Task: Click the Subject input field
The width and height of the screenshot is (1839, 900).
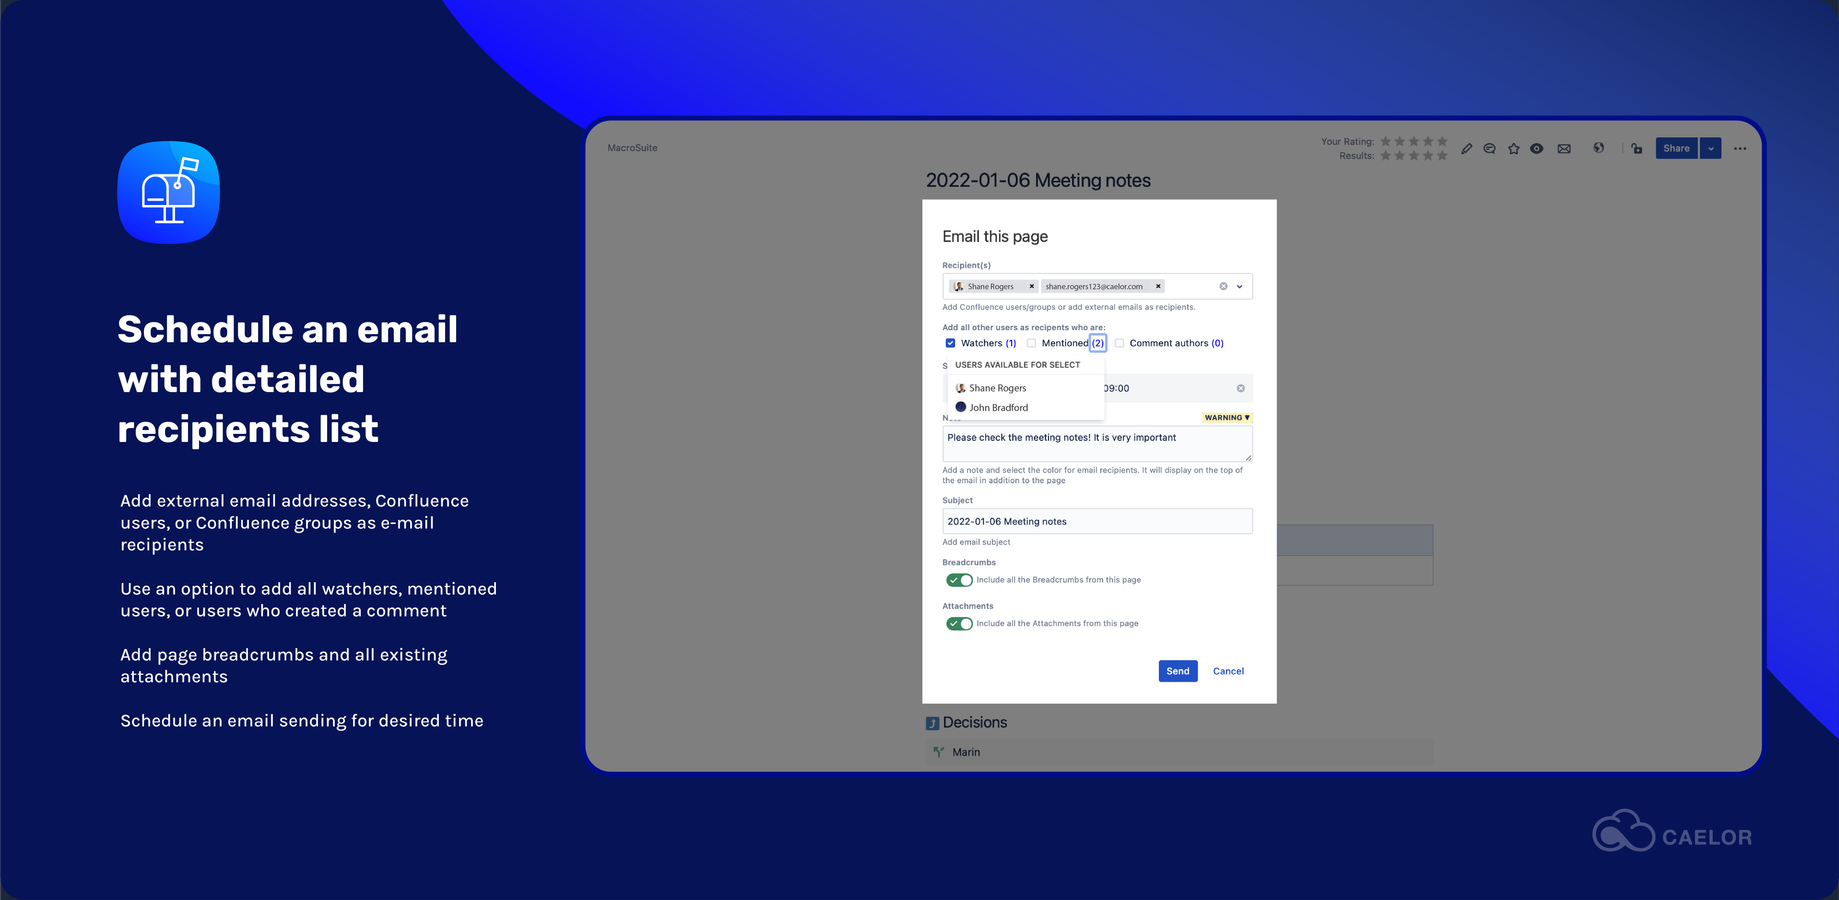Action: pyautogui.click(x=1097, y=521)
